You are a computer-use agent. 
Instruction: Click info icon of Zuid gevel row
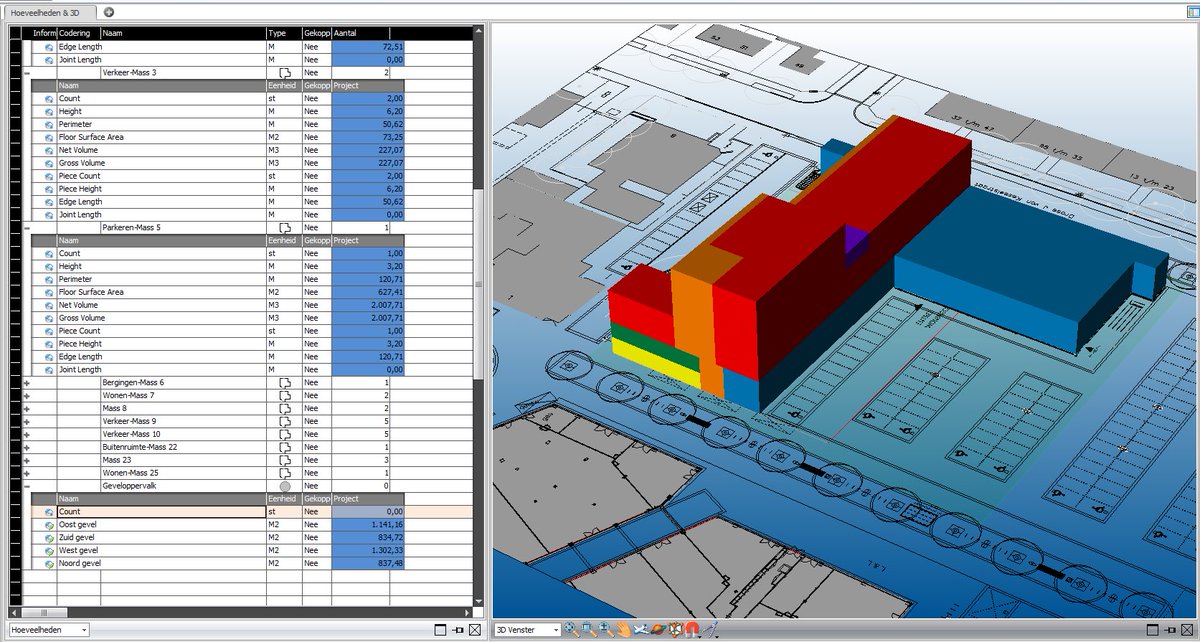[x=49, y=538]
